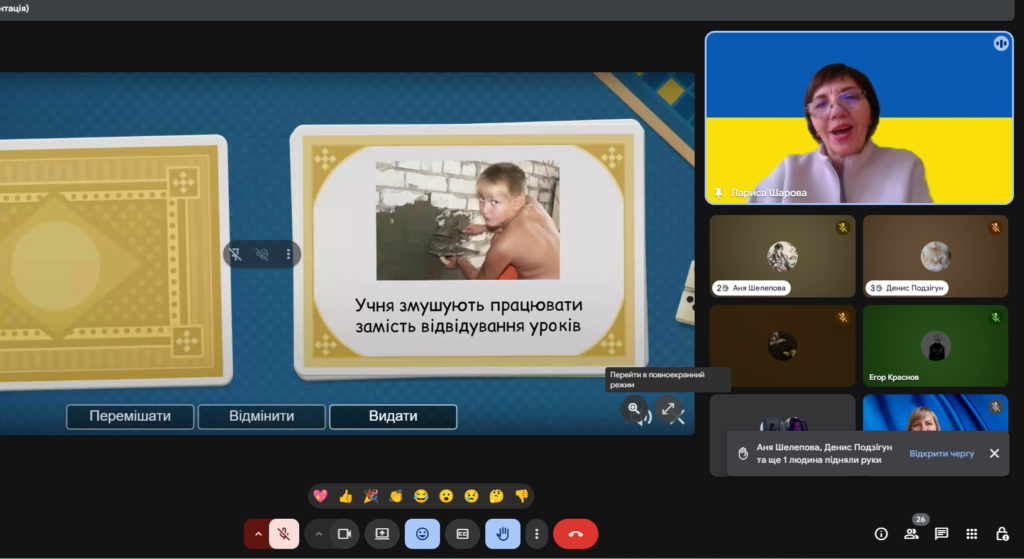Lower the raised hand
This screenshot has height=559, width=1024.
[x=502, y=534]
